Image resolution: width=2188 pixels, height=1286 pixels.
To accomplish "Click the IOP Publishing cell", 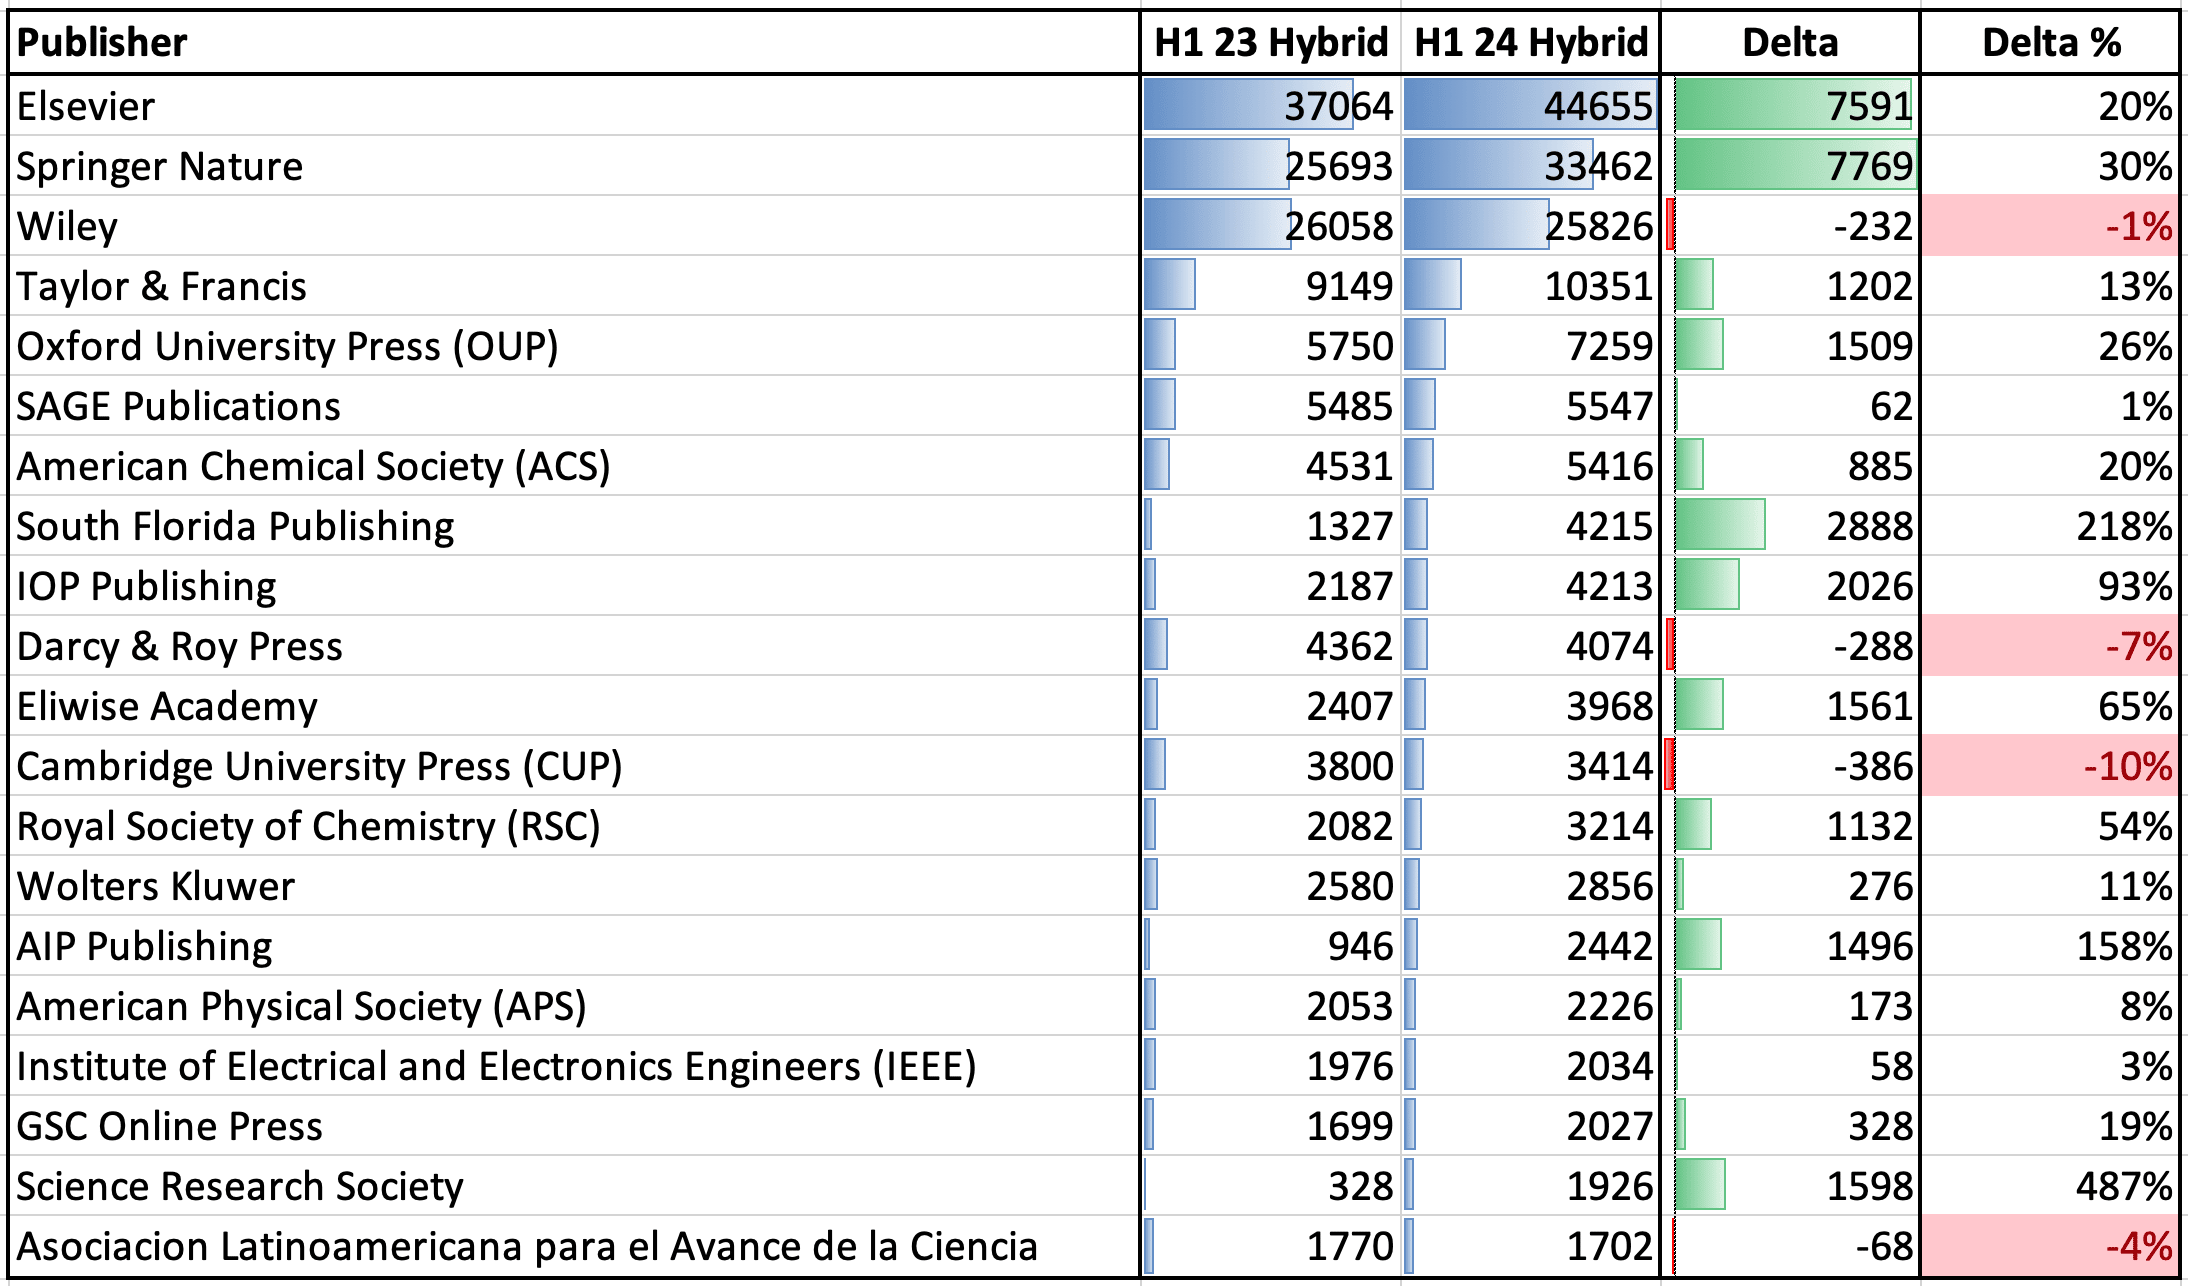I will [574, 585].
